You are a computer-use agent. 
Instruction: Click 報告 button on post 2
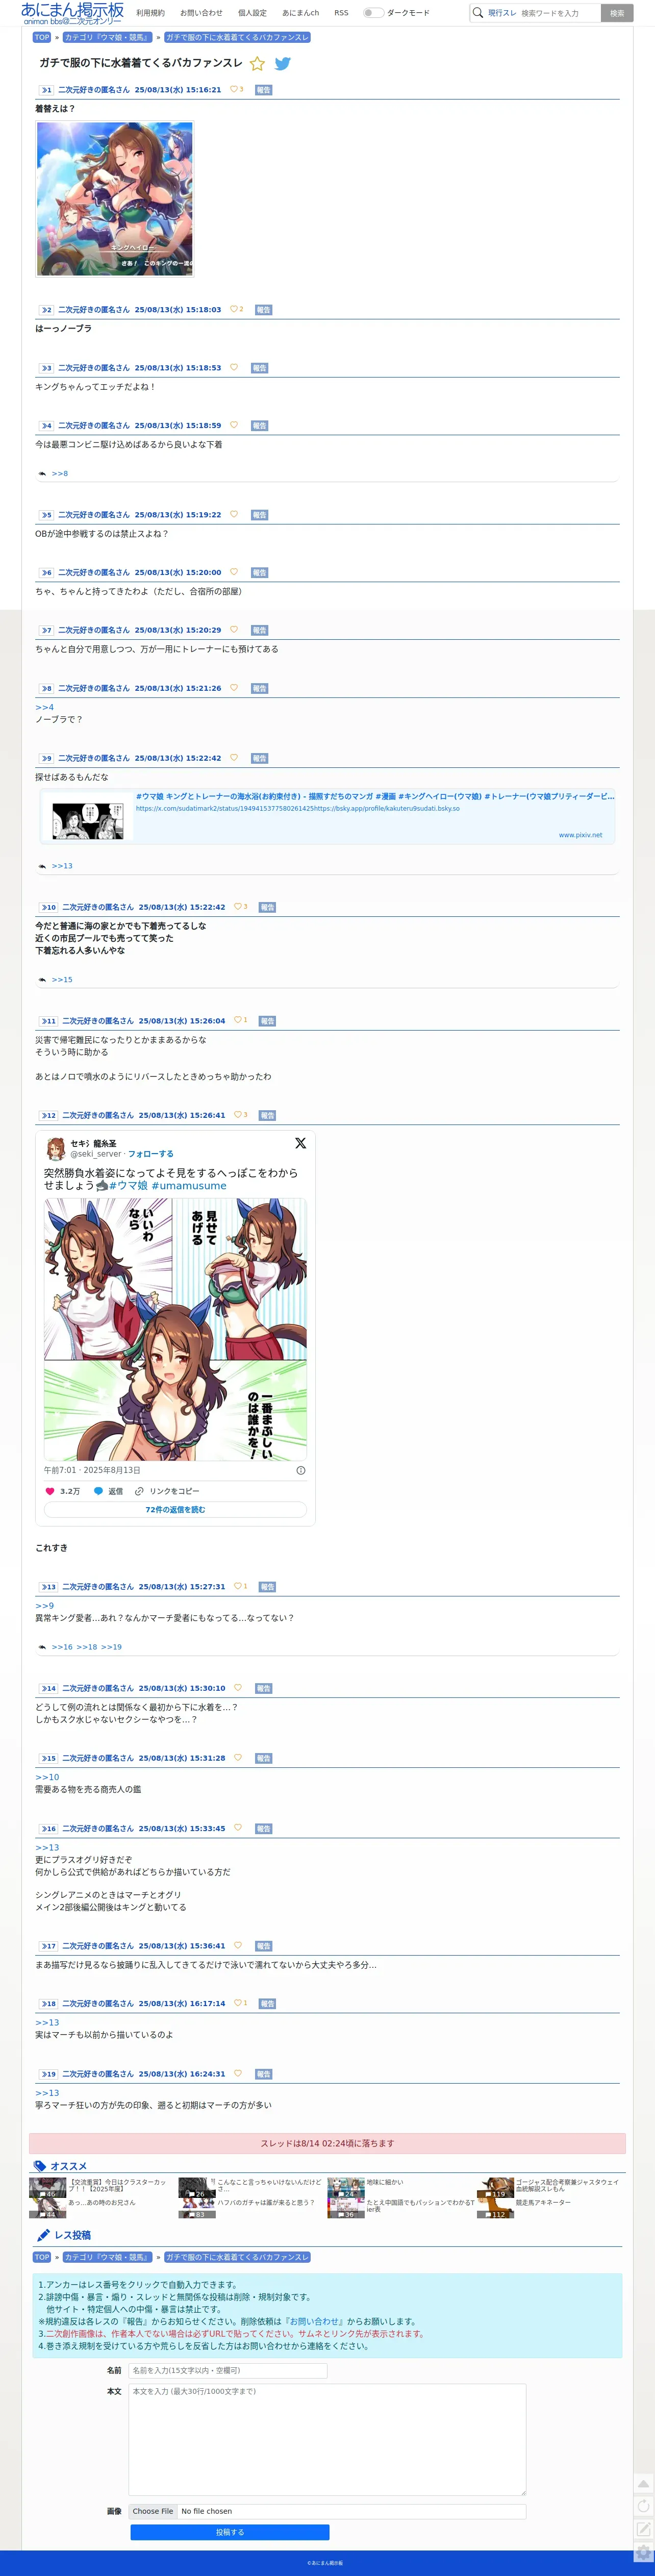pyautogui.click(x=264, y=310)
